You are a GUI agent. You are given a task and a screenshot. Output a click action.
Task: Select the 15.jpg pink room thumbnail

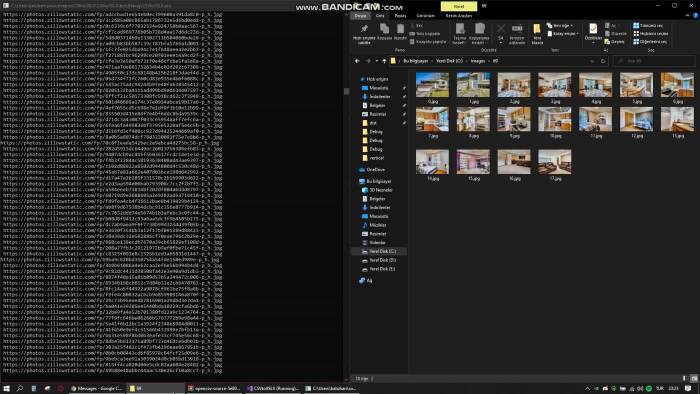(x=473, y=162)
